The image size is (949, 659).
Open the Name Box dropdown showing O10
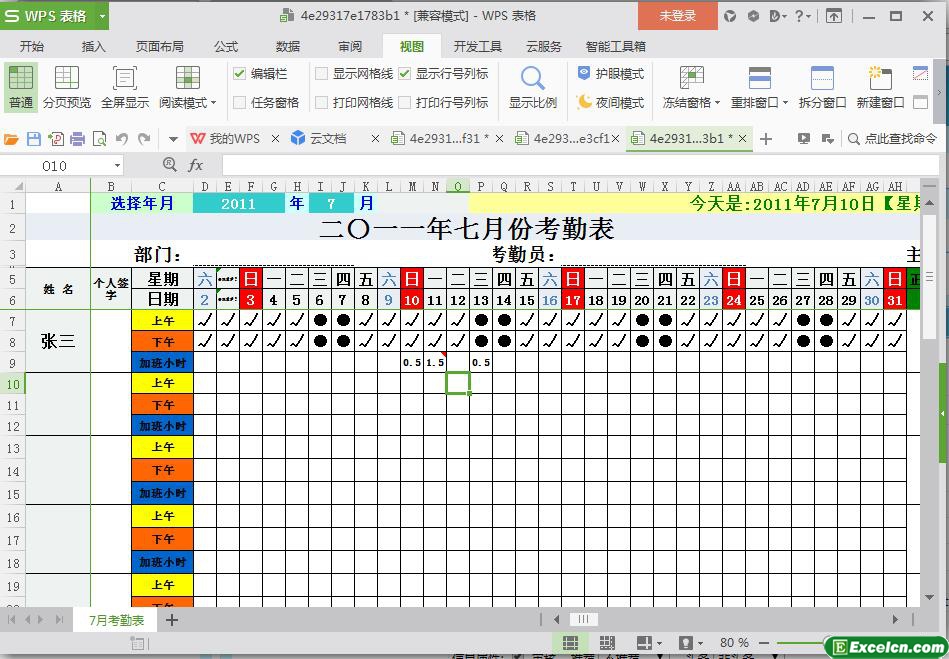pyautogui.click(x=117, y=165)
